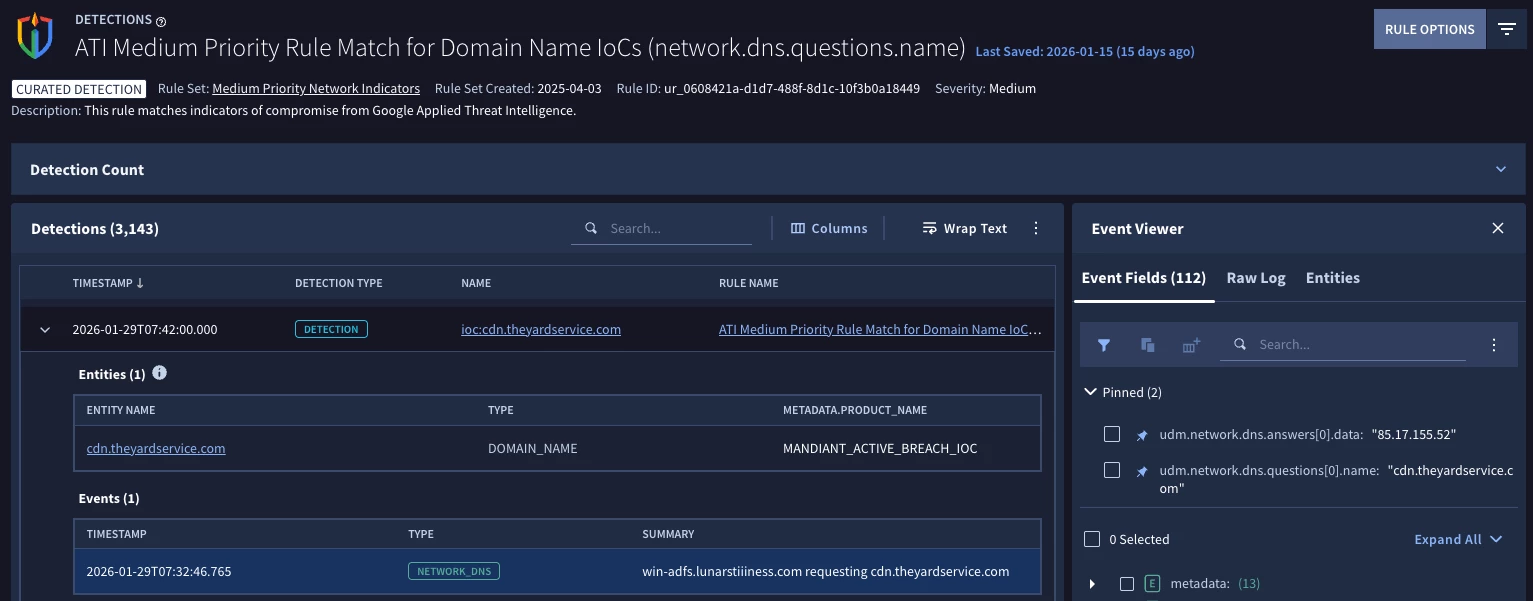The image size is (1533, 601).
Task: Open ioc:cdn.theyardservice.com detection name link
Action: [541, 329]
